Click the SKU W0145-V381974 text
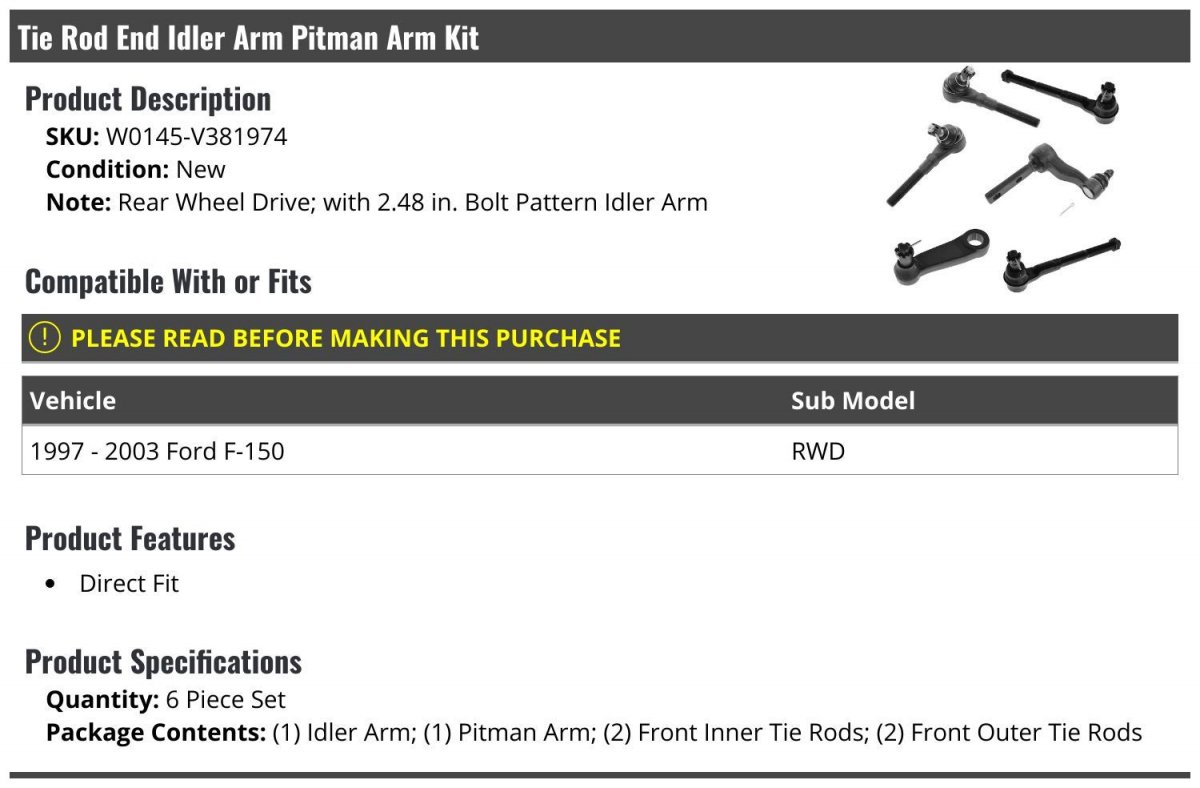Viewport: 1200px width, 788px height. tap(167, 137)
